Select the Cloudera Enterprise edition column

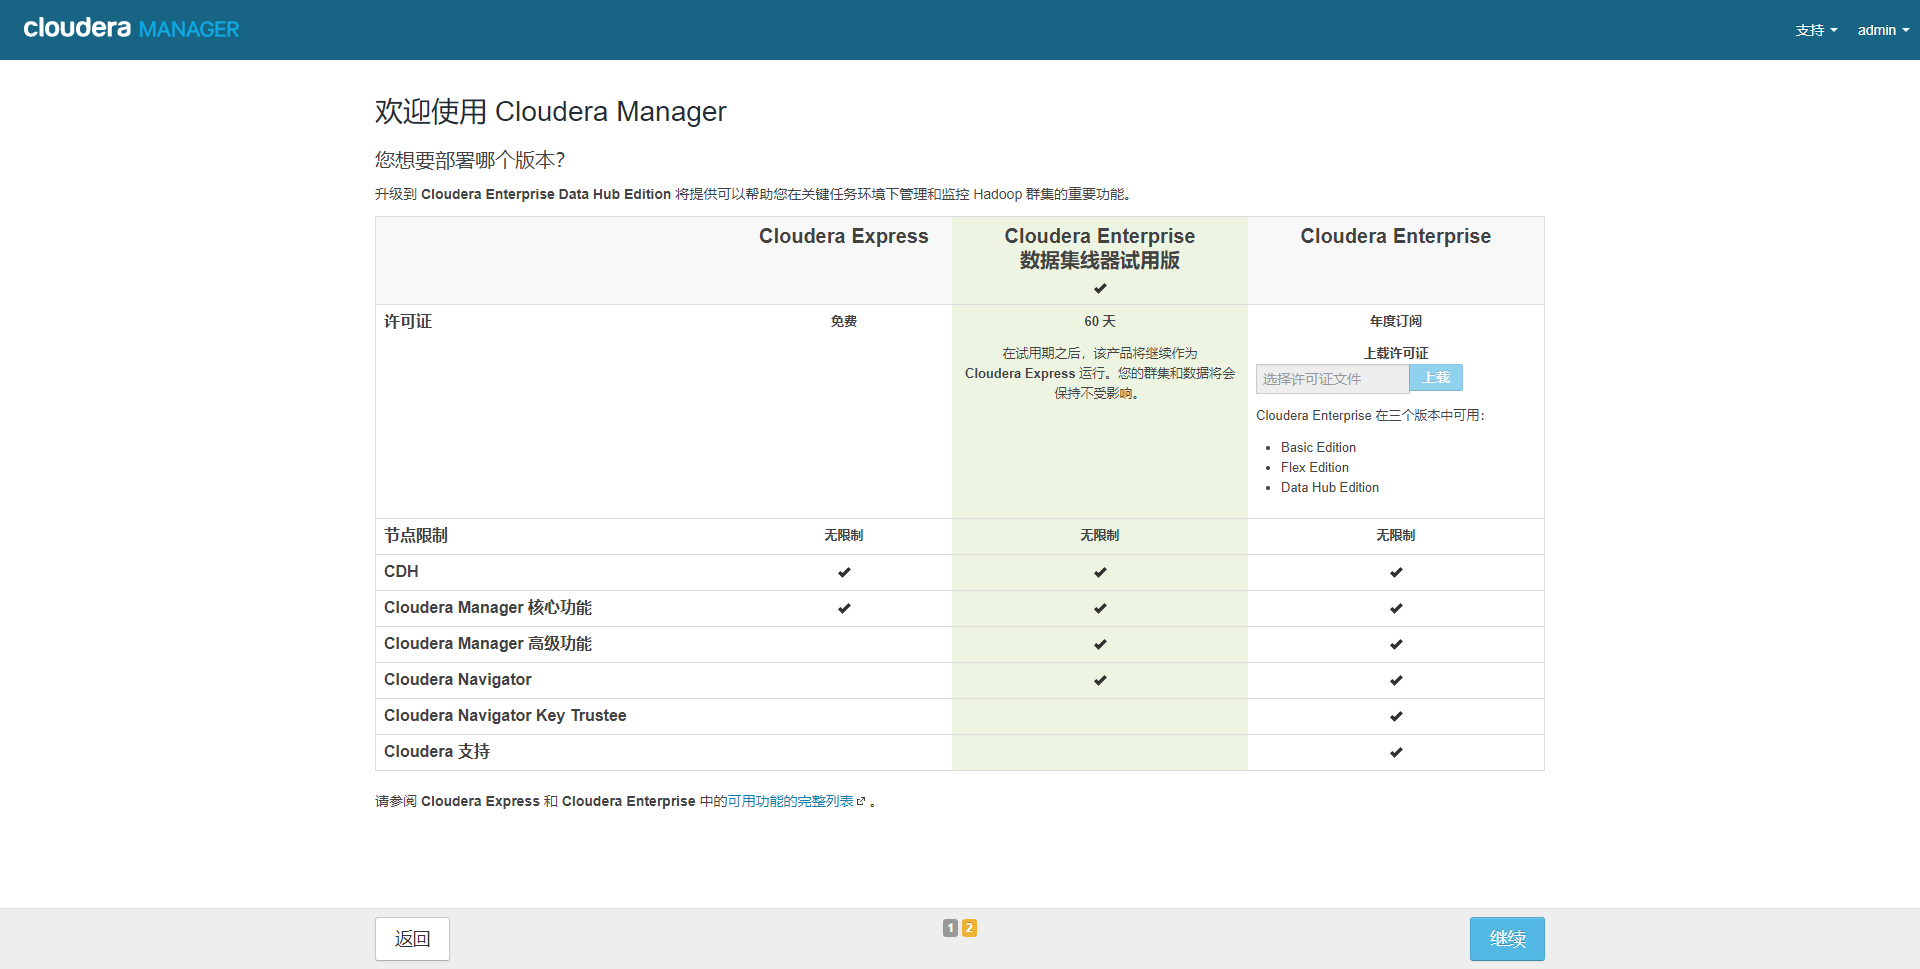click(1395, 236)
